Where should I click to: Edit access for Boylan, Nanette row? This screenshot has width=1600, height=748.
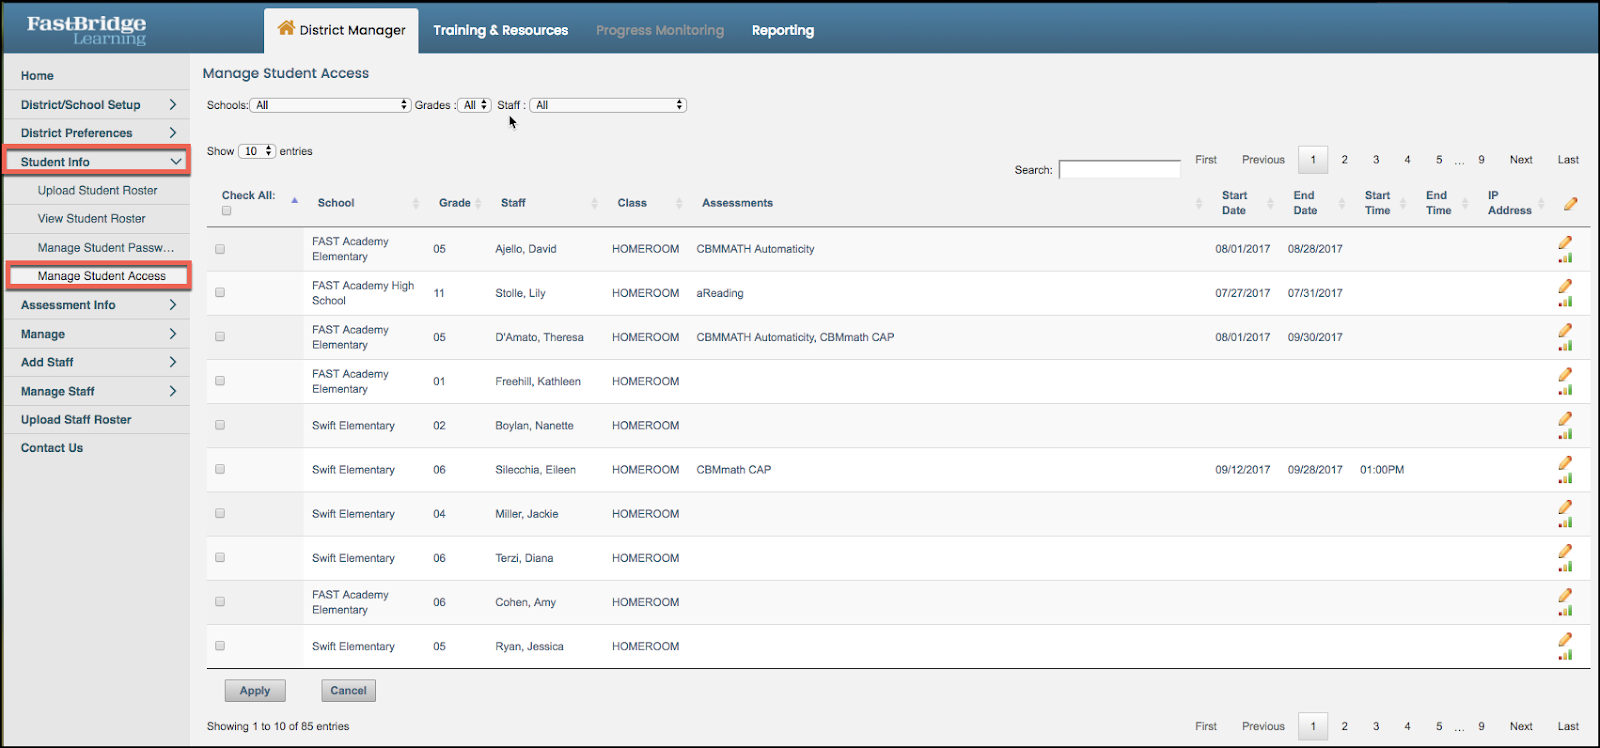(x=1565, y=418)
